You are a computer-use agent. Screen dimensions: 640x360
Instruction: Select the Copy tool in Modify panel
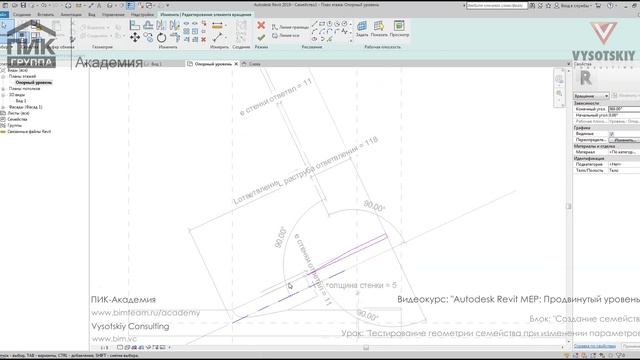click(148, 38)
